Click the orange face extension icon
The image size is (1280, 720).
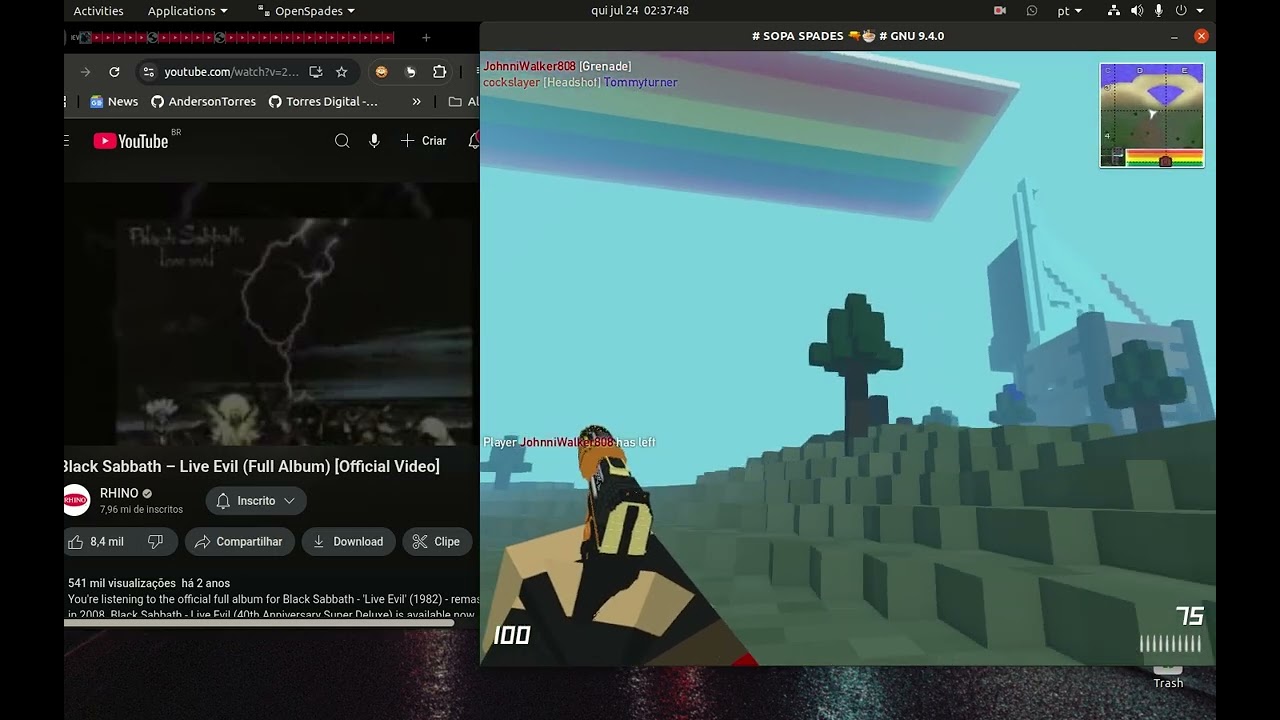point(381,72)
